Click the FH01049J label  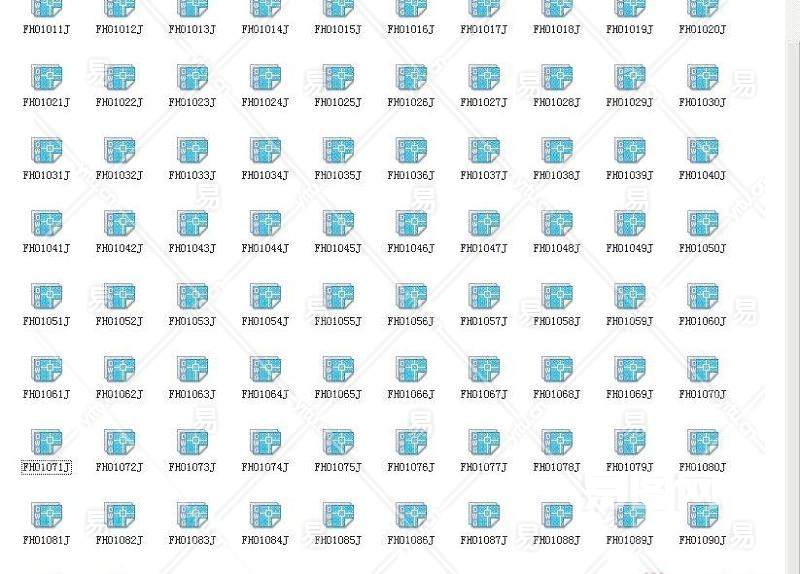point(630,248)
